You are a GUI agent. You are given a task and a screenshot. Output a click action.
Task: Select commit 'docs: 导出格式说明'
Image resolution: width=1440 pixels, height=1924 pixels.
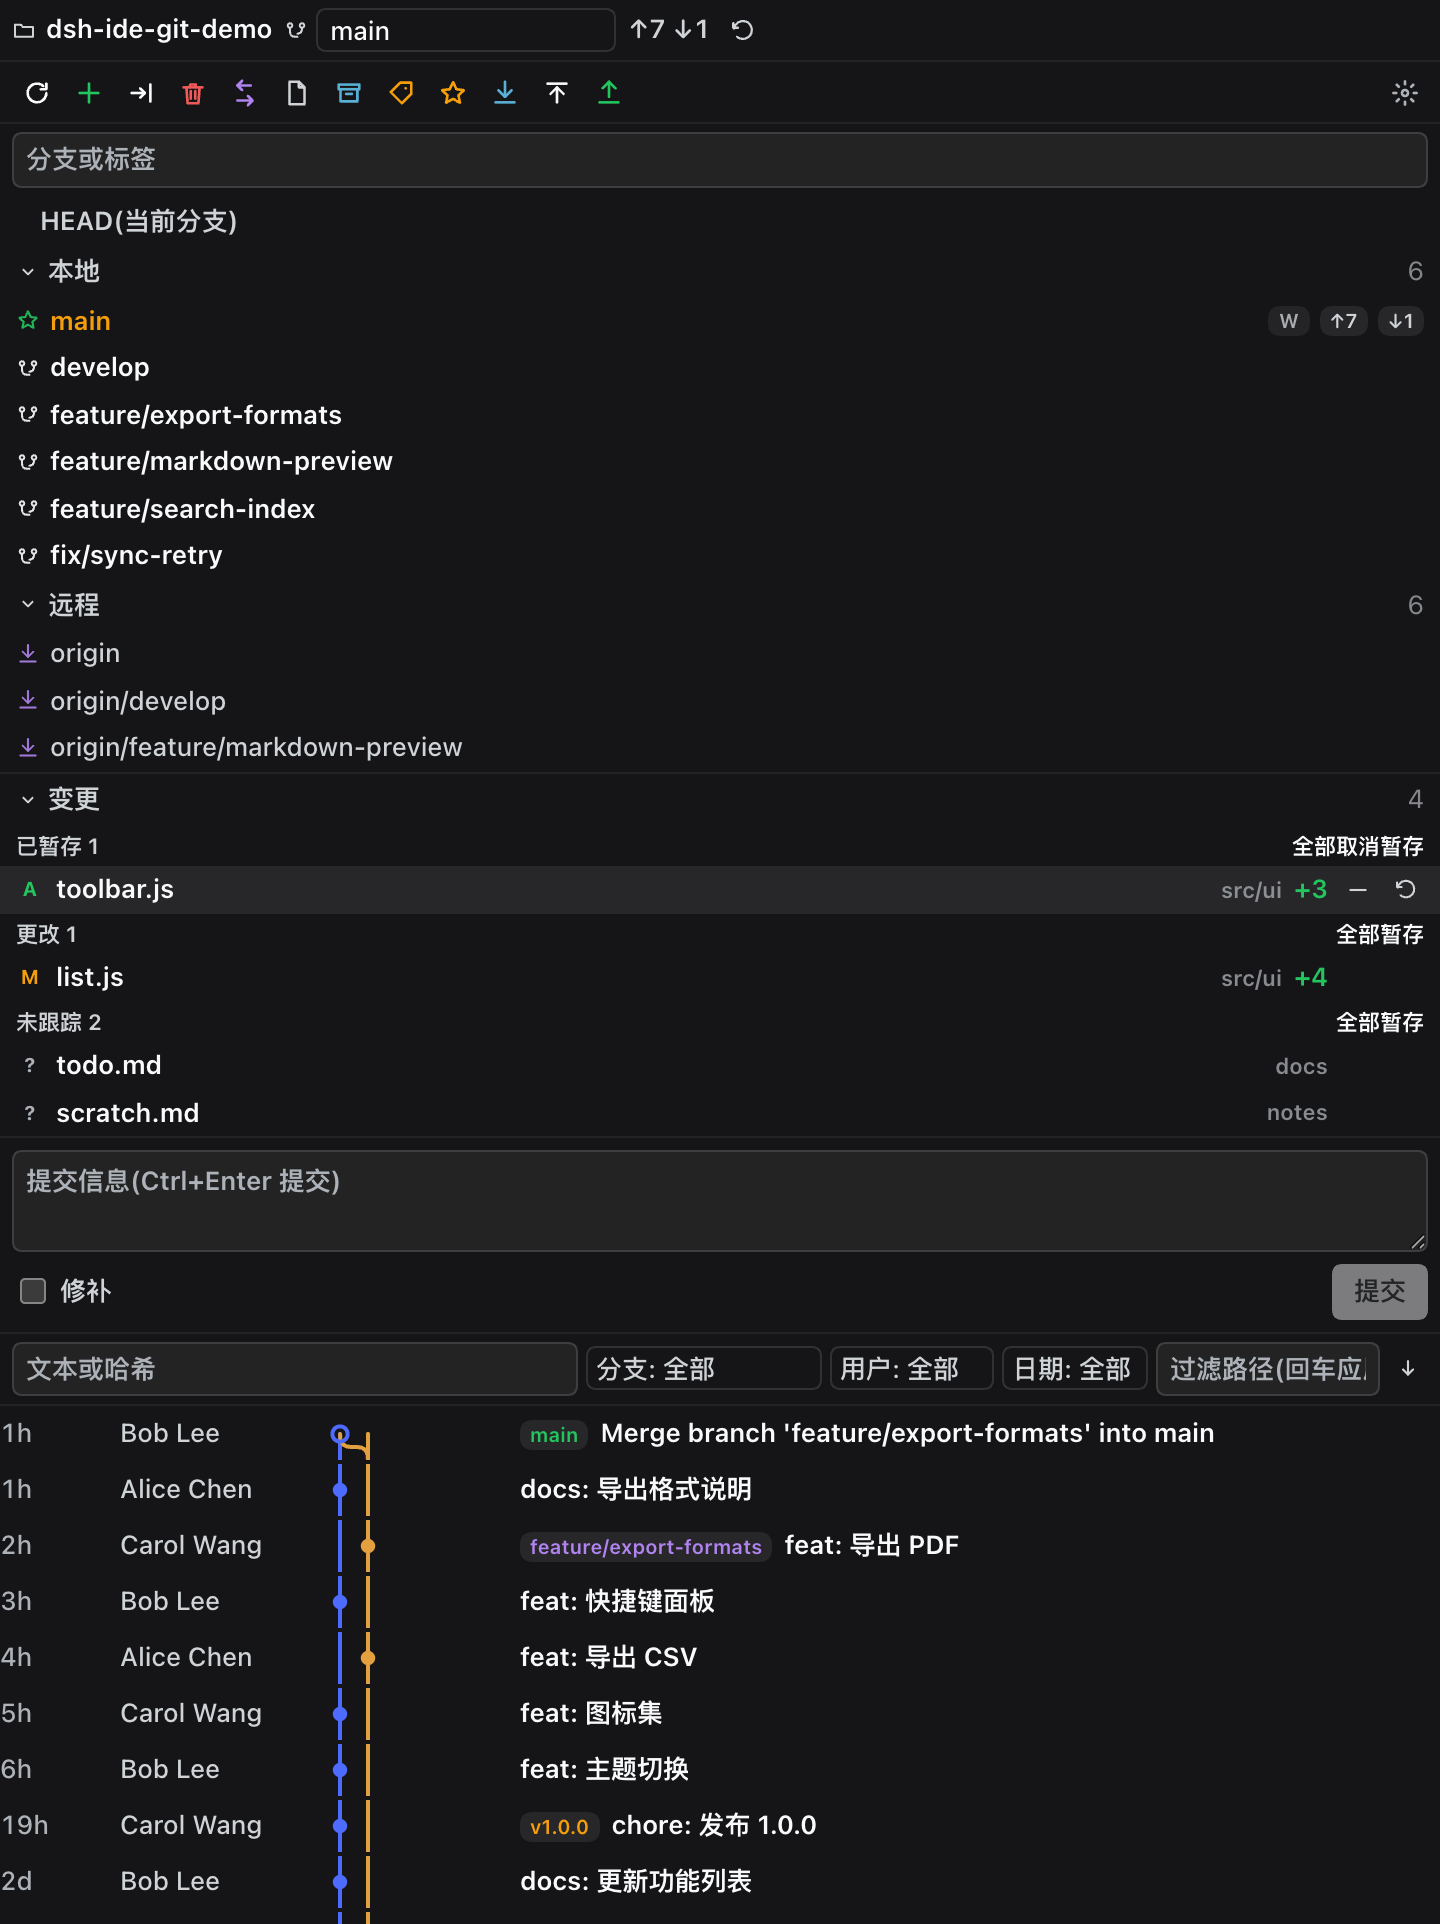pyautogui.click(x=720, y=1490)
